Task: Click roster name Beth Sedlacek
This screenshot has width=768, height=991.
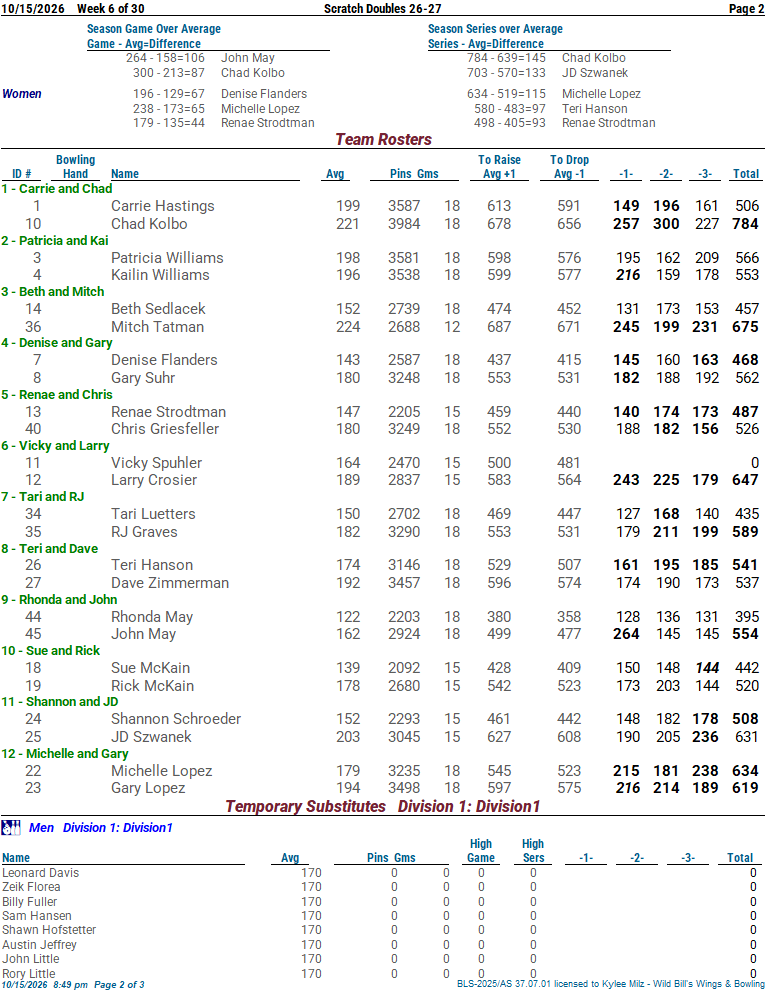Action: 158,309
